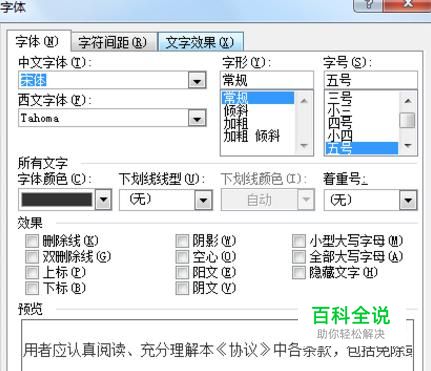Click the help question mark button
Screen dimensions: 431x371
coord(368,5)
